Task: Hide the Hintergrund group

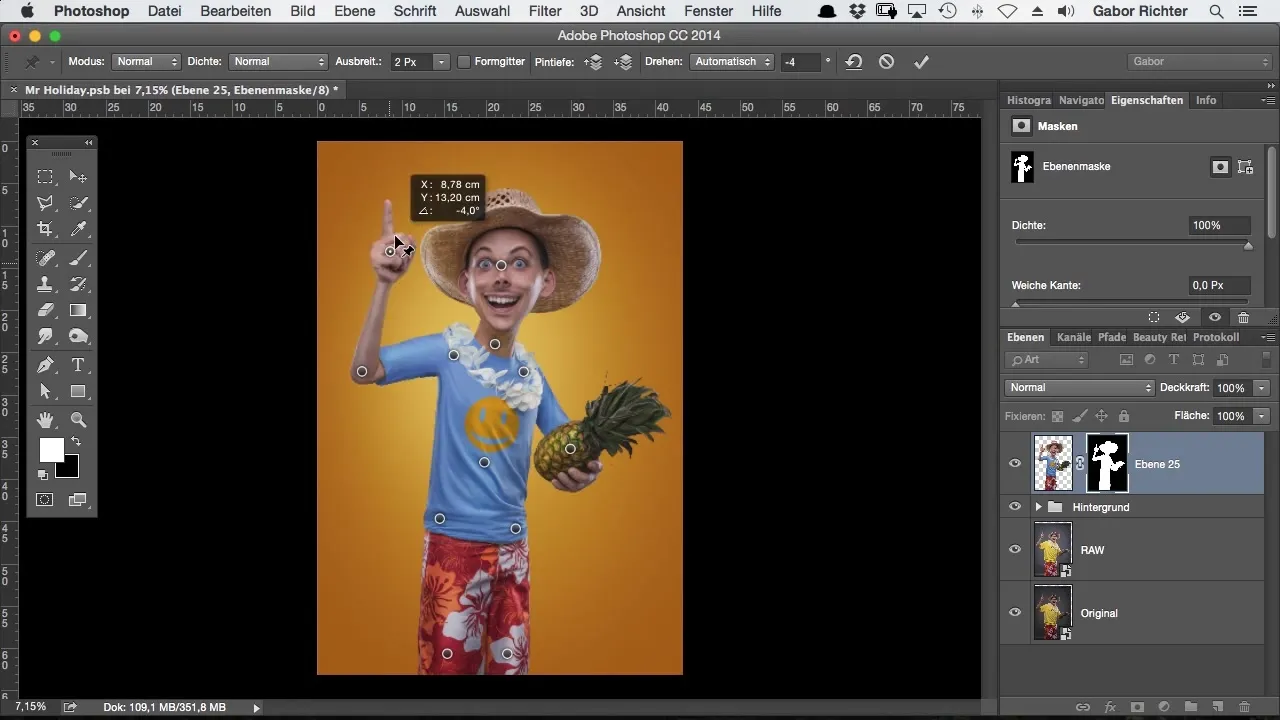Action: coord(1015,507)
